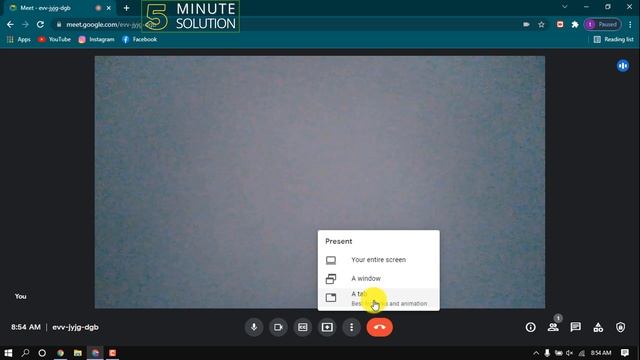
Task: Click the meet.google.com address bar
Action: 286,24
